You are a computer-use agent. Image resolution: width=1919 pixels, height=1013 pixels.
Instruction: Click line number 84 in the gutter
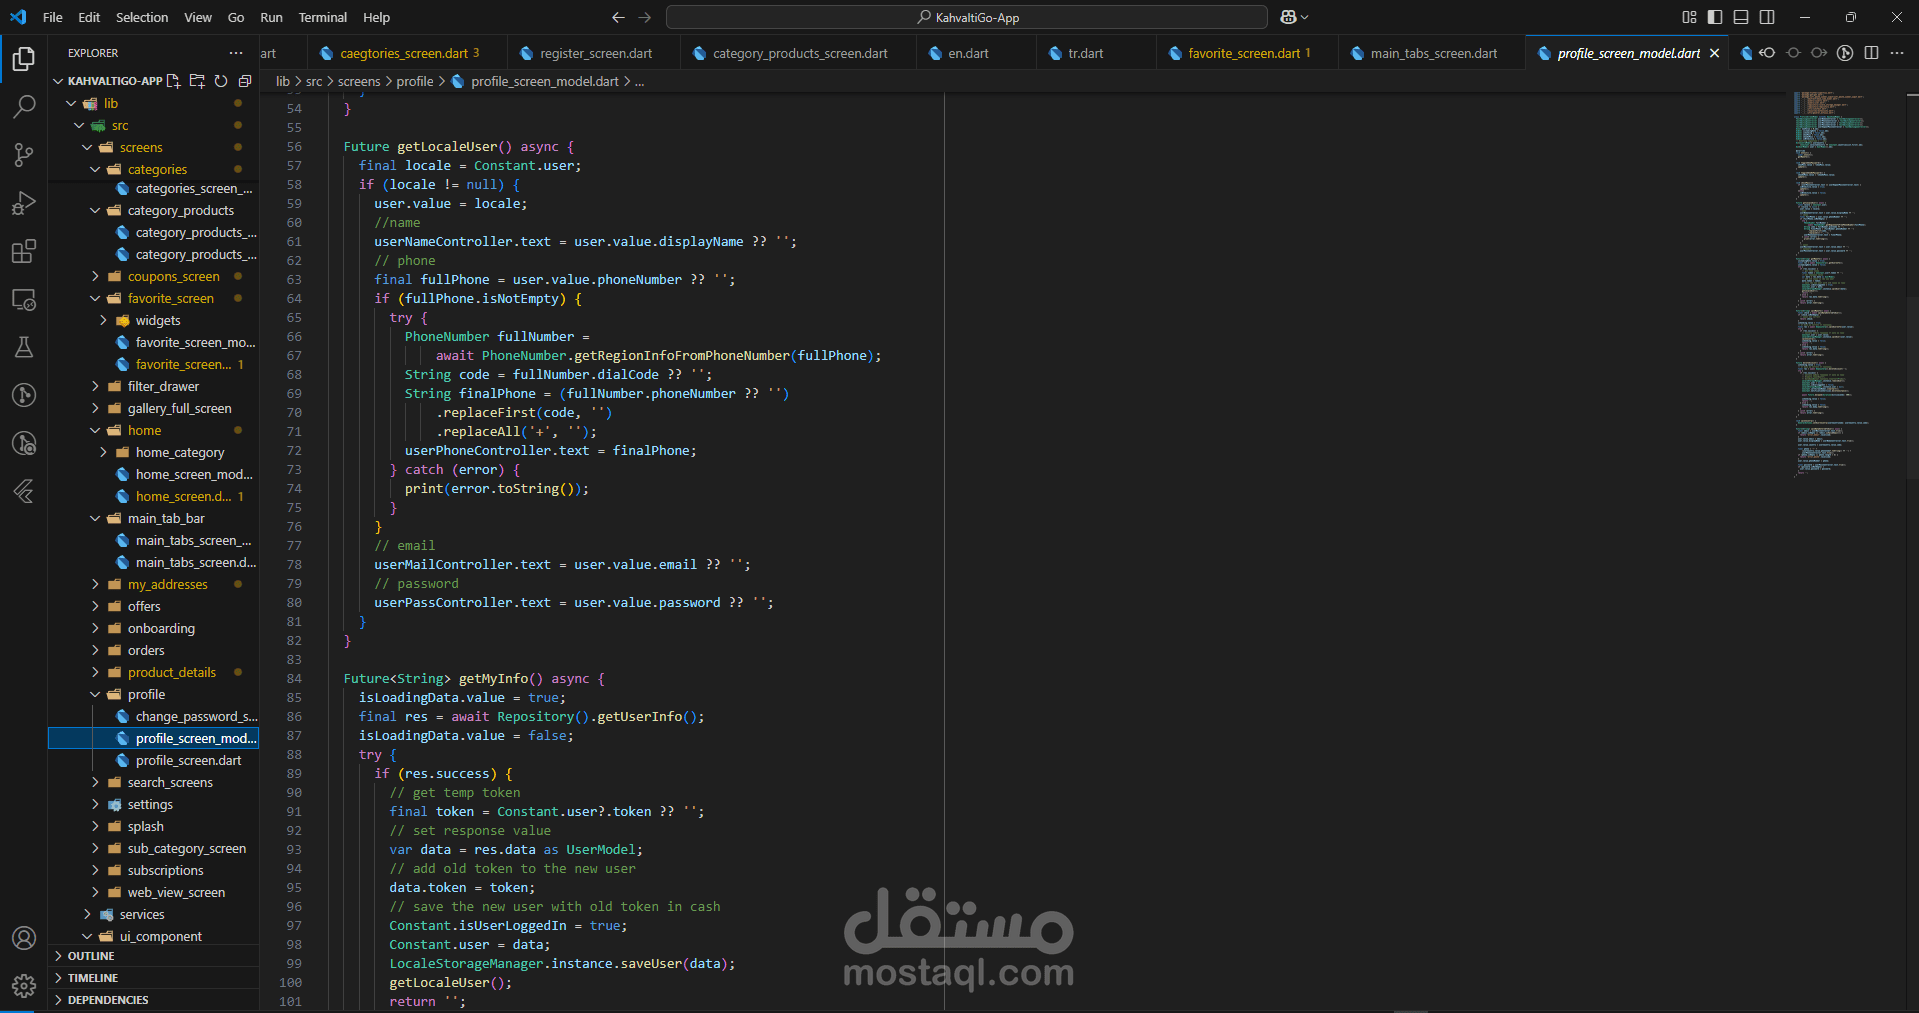294,679
